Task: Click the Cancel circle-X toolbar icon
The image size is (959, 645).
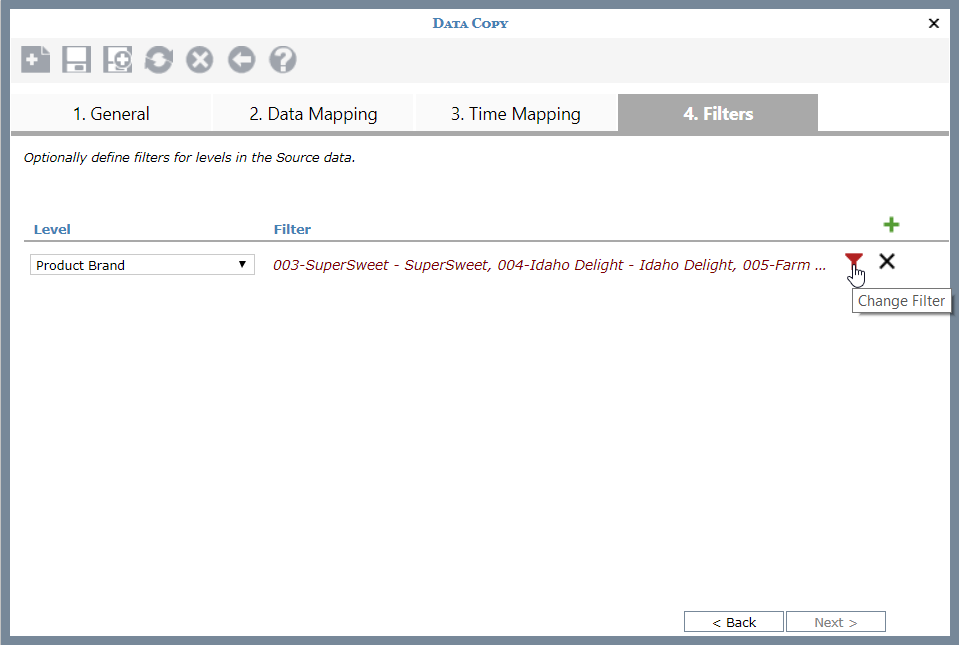Action: tap(199, 60)
